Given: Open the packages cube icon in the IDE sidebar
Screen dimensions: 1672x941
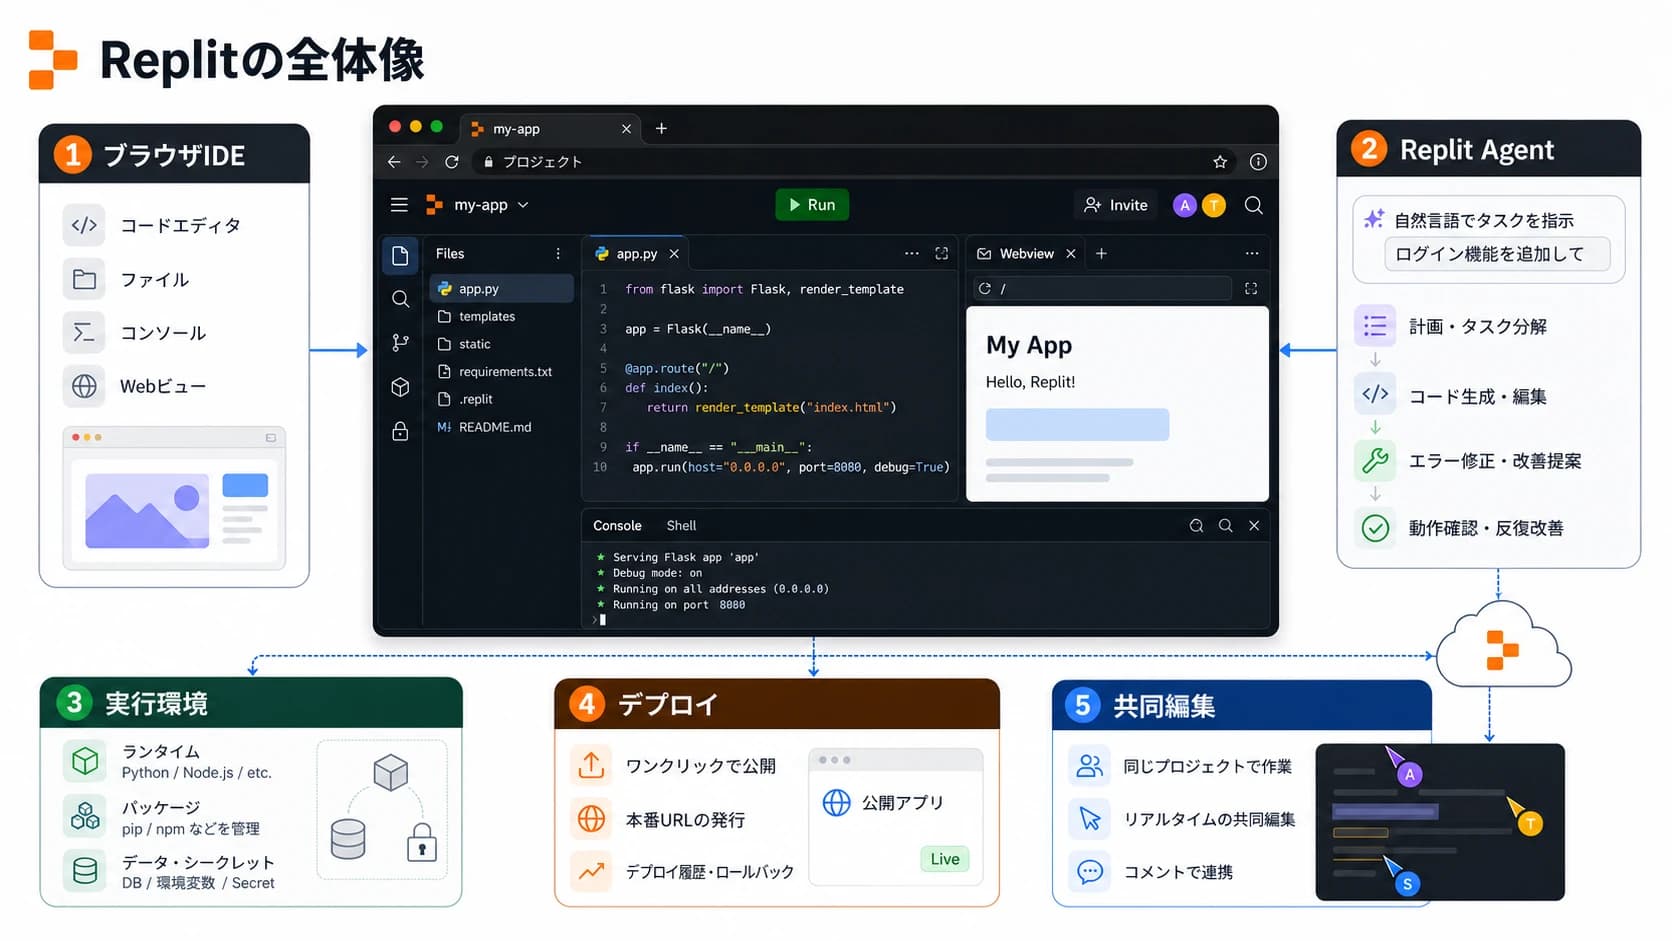Looking at the screenshot, I should [x=400, y=387].
